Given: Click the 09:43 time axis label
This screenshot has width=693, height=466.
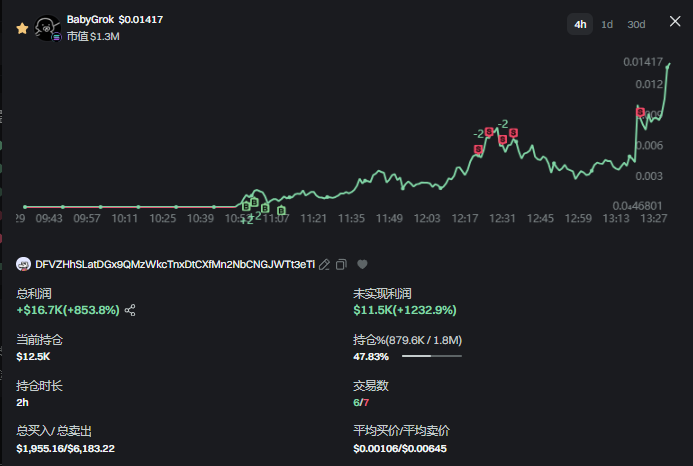Looking at the screenshot, I should click(49, 218).
